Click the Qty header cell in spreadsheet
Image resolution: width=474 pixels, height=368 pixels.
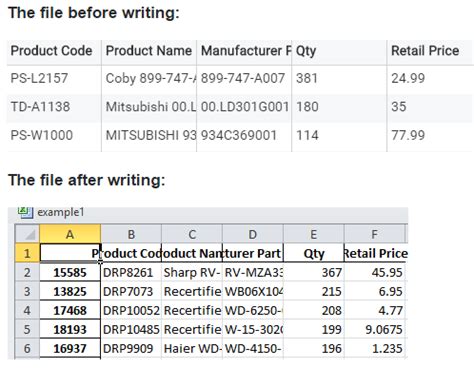click(x=314, y=253)
